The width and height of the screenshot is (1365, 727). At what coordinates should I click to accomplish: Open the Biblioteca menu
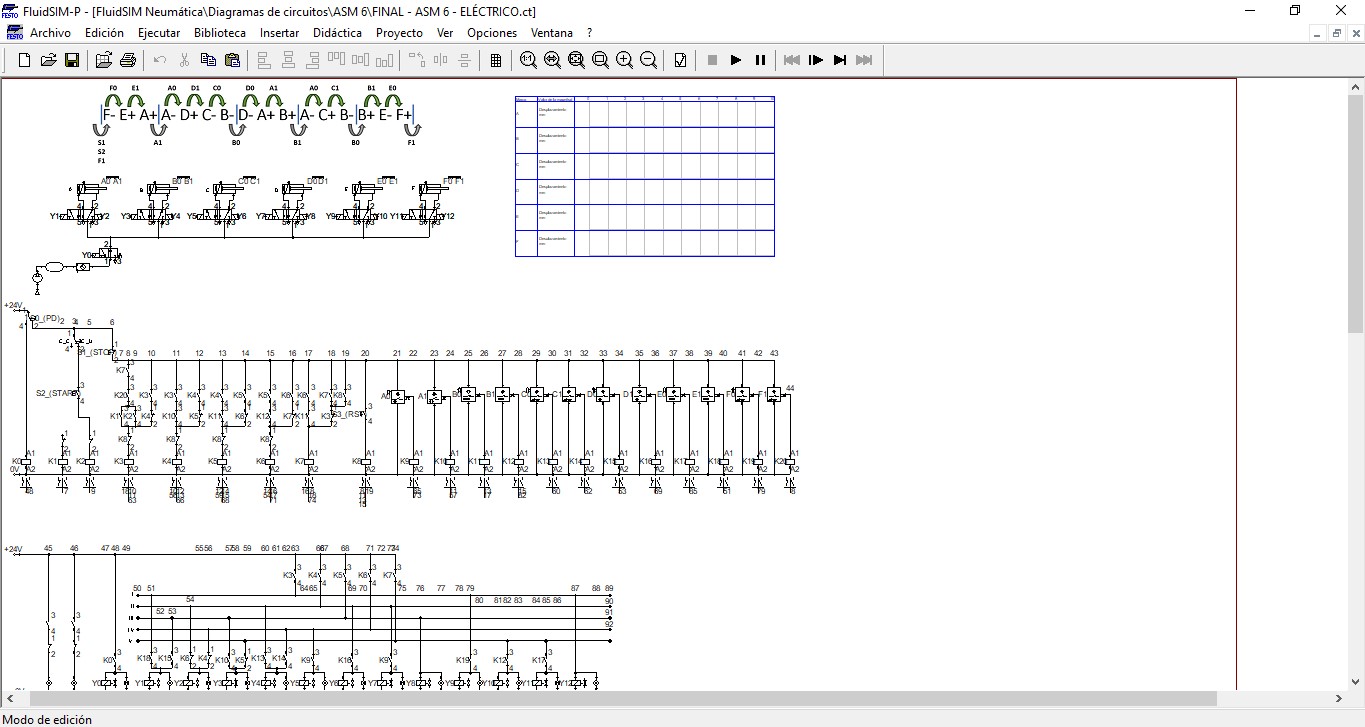tap(220, 33)
